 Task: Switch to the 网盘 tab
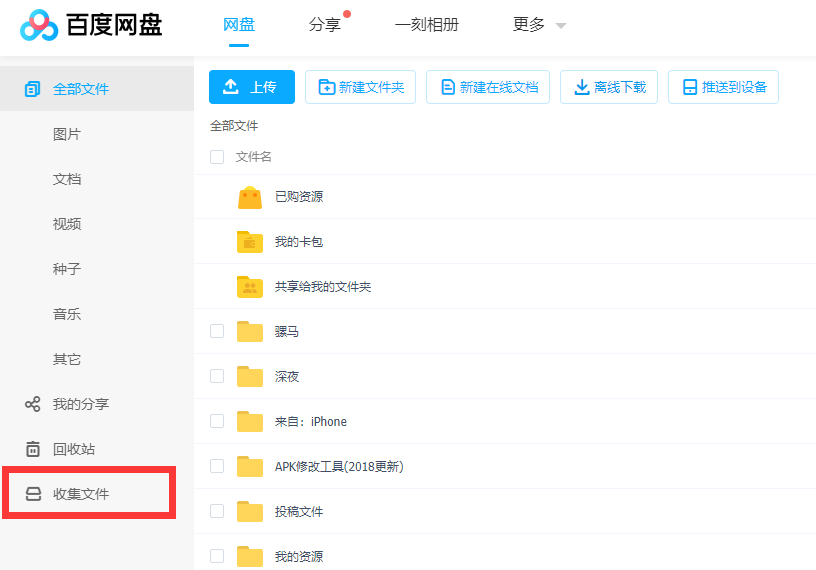click(x=239, y=24)
